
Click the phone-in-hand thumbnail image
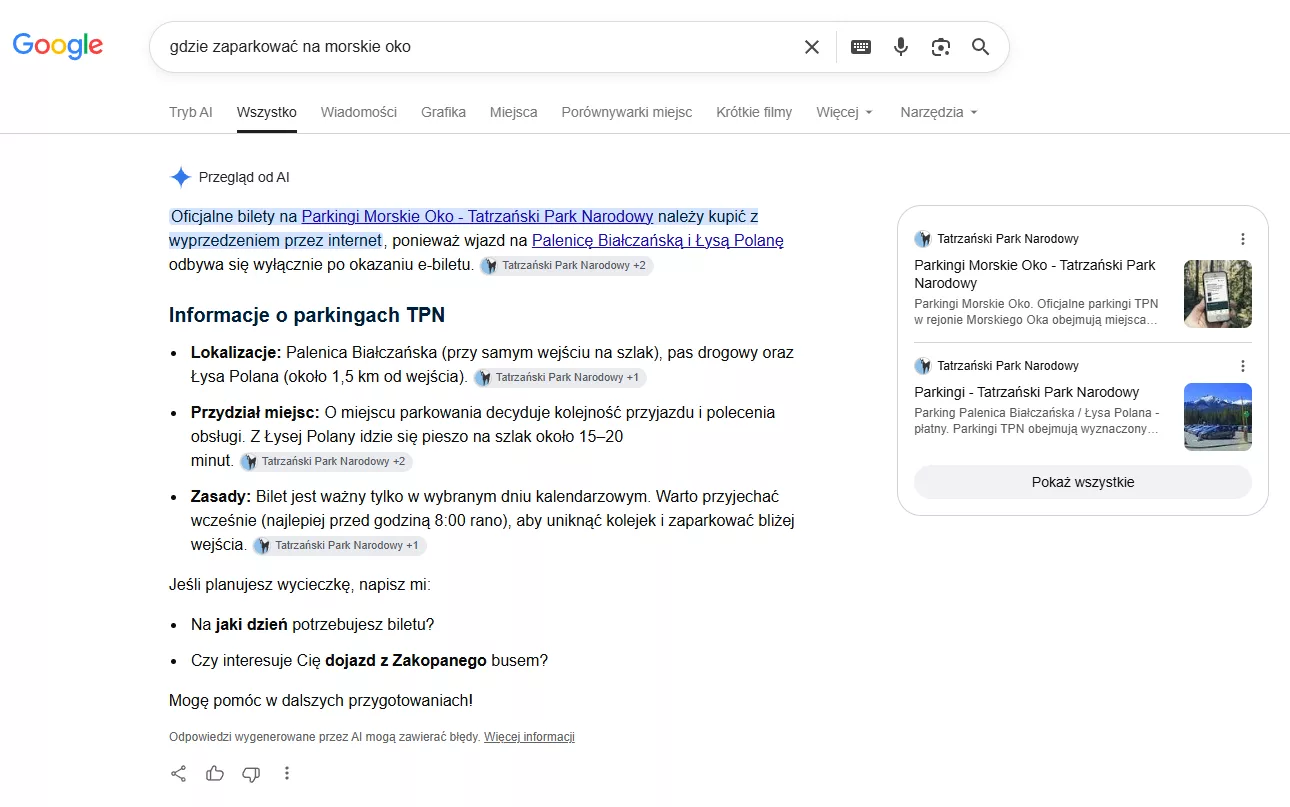pyautogui.click(x=1218, y=294)
